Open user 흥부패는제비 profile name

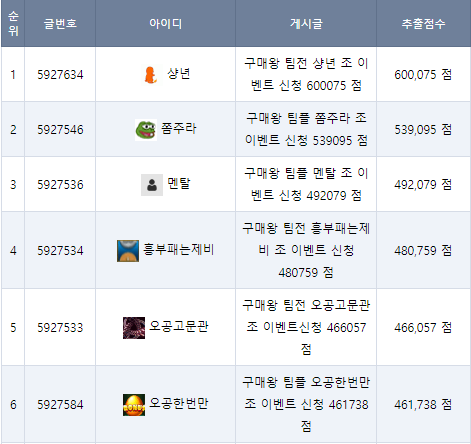pyautogui.click(x=179, y=250)
